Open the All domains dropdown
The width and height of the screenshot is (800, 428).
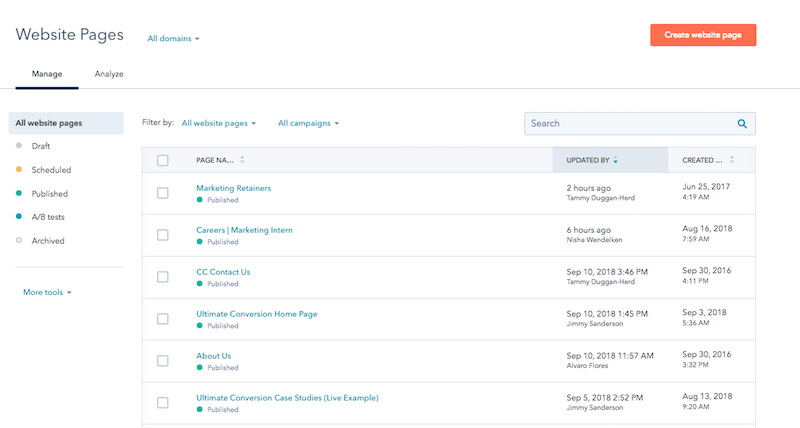coord(173,39)
